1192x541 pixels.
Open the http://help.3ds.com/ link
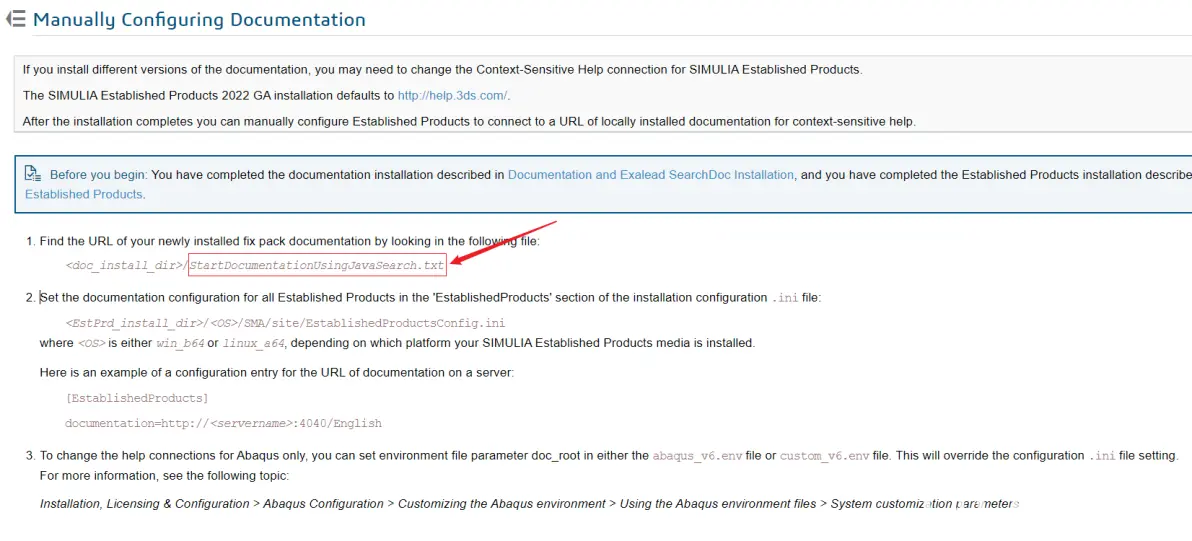452,96
